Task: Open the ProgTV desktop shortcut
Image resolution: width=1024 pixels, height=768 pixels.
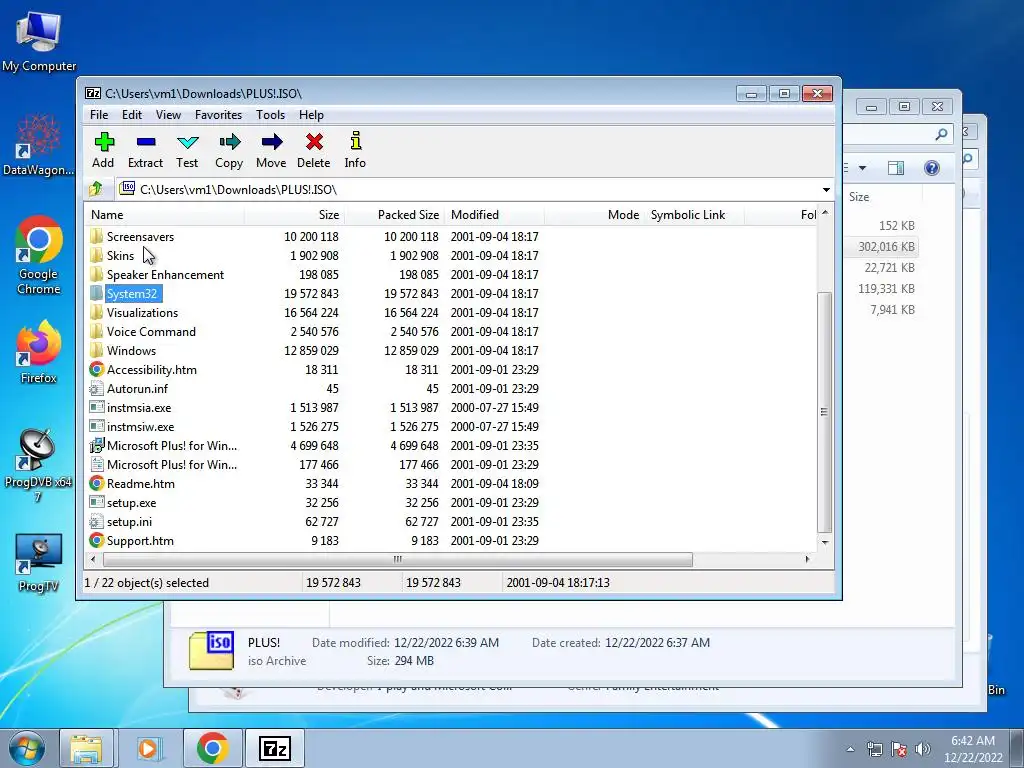Action: coord(38,562)
